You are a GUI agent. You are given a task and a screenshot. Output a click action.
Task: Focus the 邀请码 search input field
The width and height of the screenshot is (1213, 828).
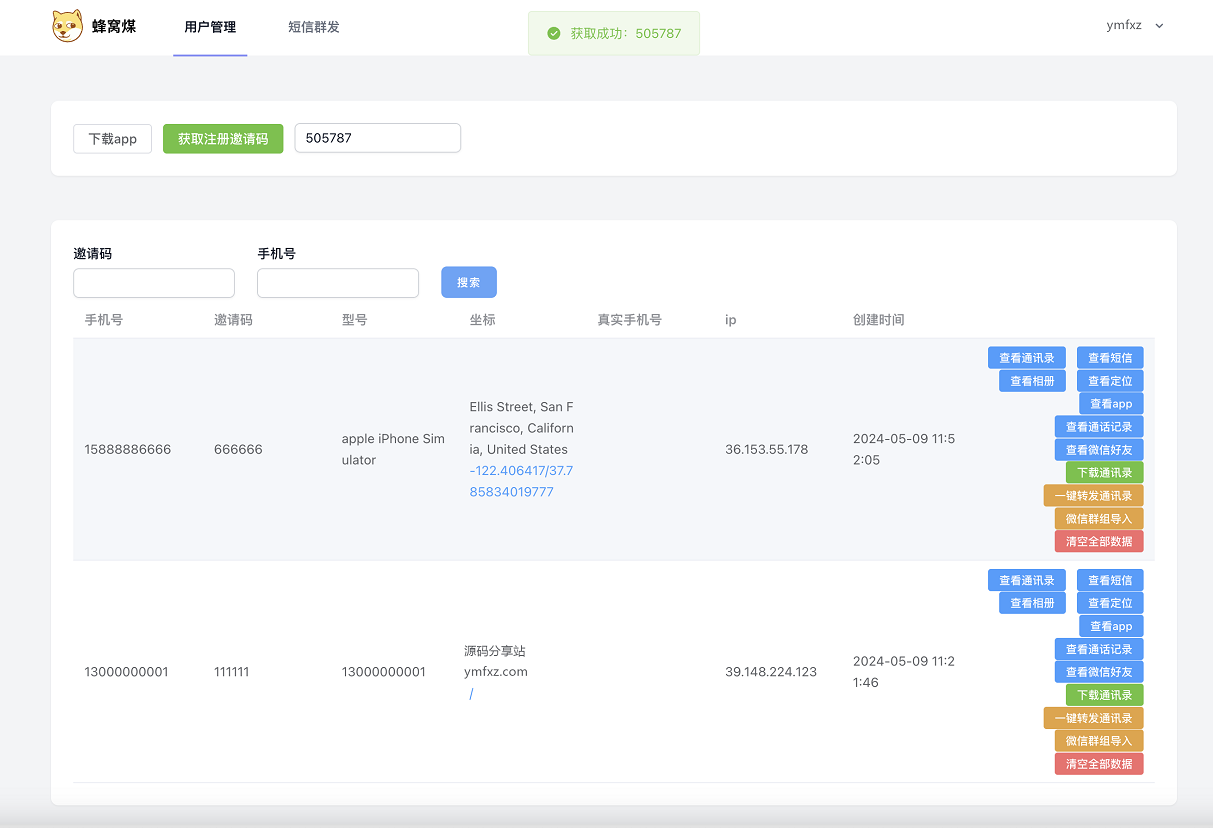[x=154, y=283]
